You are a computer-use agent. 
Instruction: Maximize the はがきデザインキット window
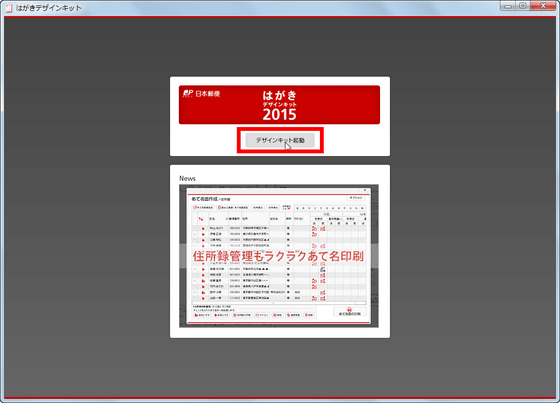pos(523,6)
